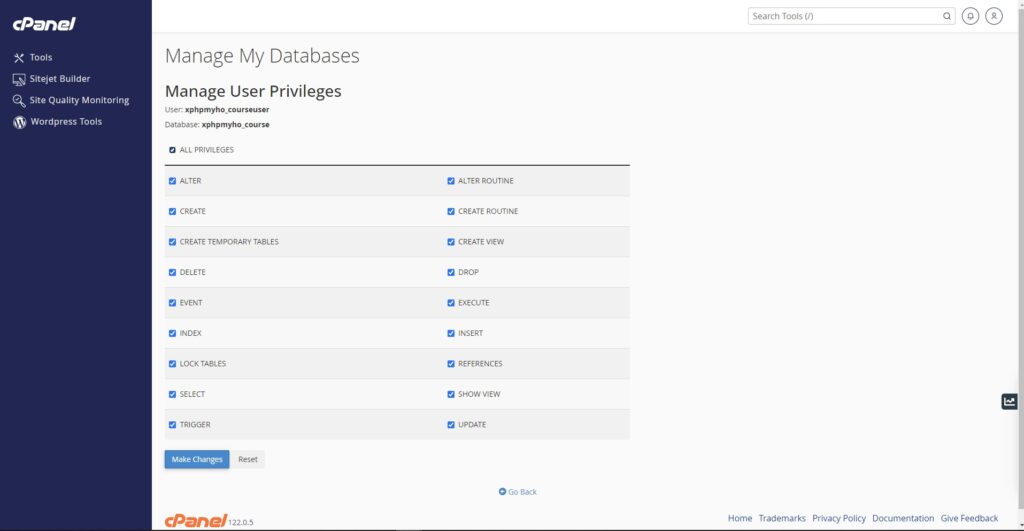Uncheck the CREATE ROUTINE checkbox
The height and width of the screenshot is (531, 1024).
pyautogui.click(x=451, y=212)
